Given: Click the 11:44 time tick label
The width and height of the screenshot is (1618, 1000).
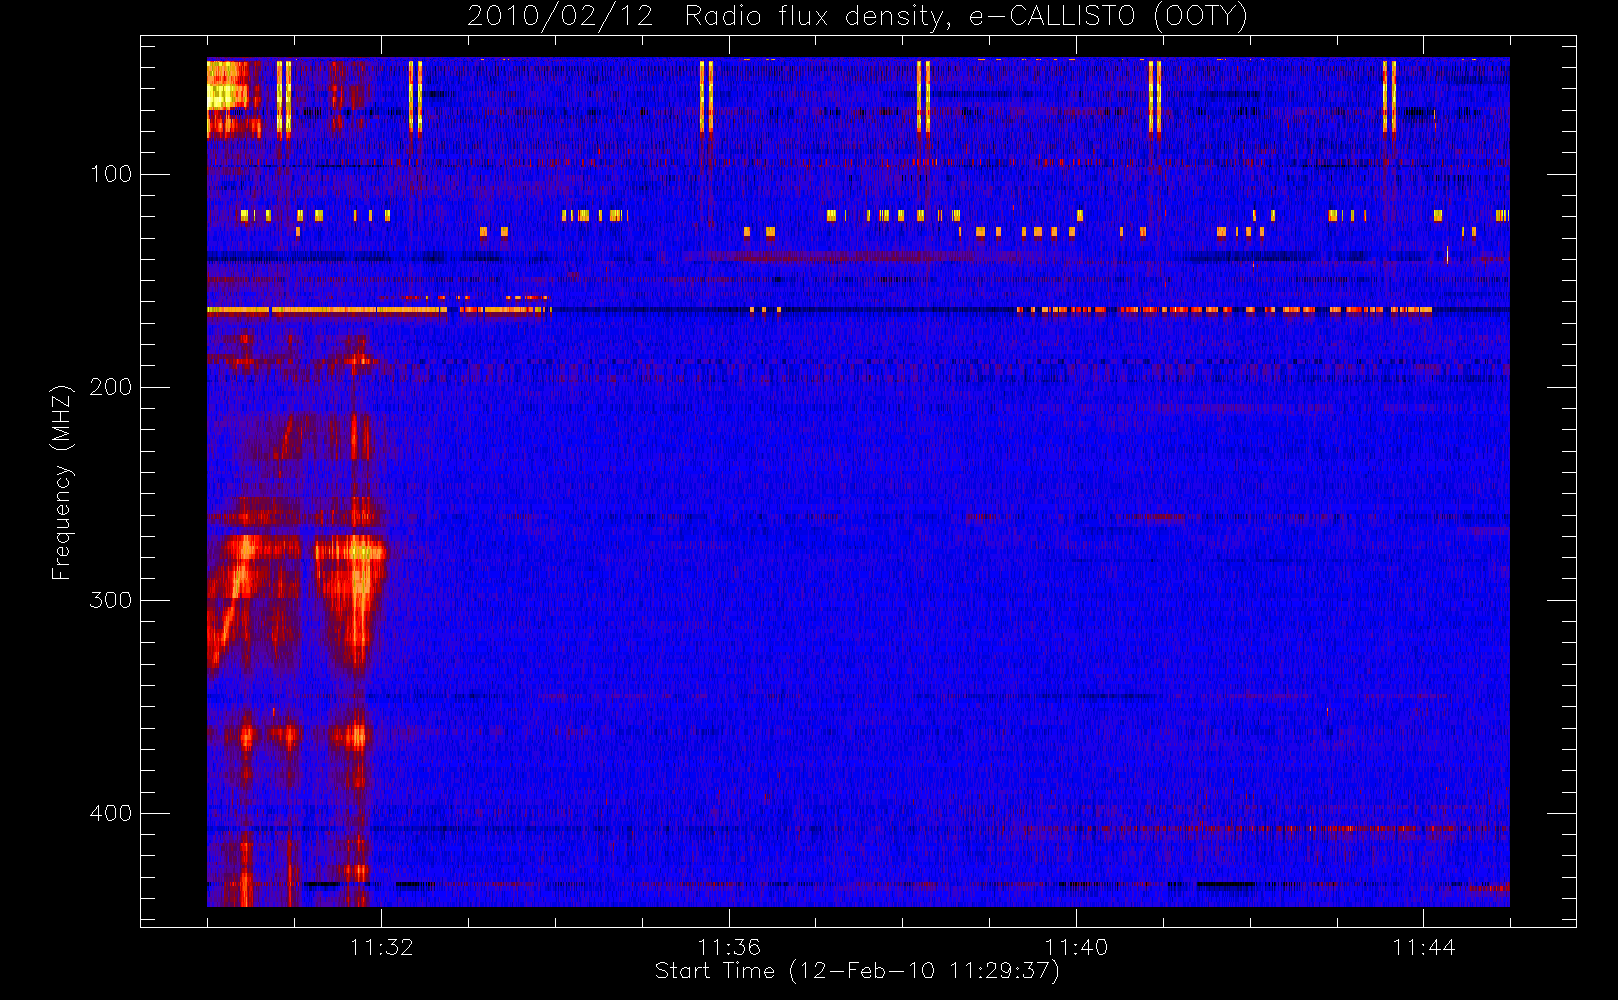Looking at the screenshot, I should tap(1424, 947).
